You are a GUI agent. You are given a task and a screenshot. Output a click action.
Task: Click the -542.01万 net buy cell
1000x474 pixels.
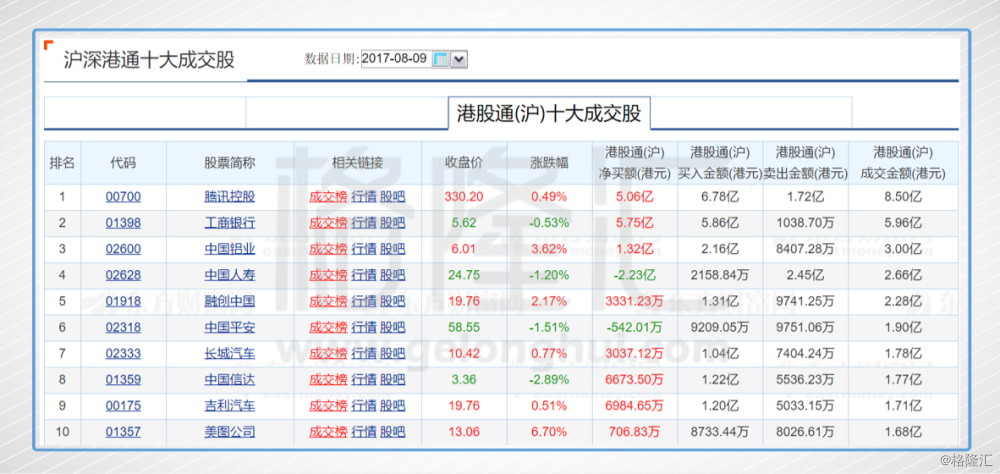[x=635, y=328]
